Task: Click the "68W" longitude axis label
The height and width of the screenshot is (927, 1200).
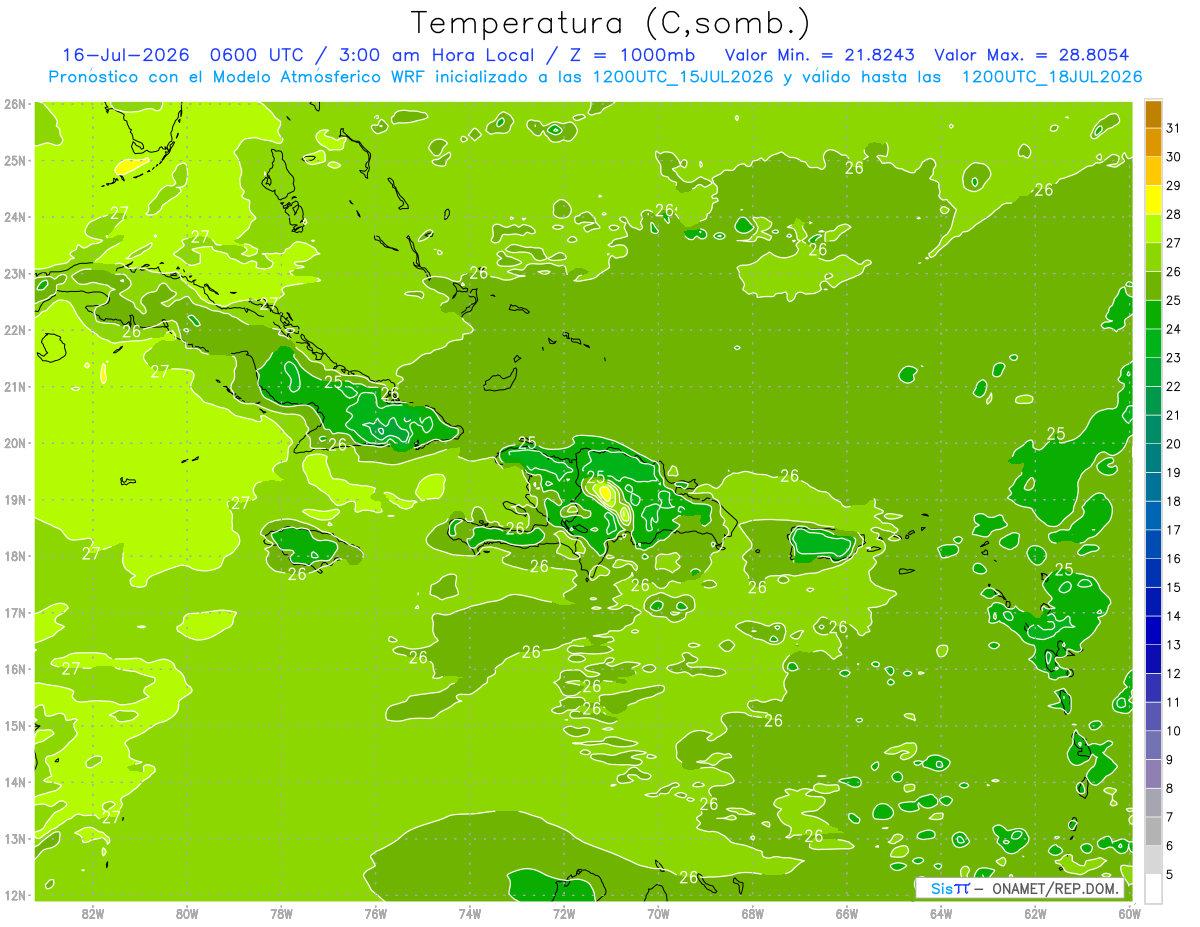Action: pos(753,913)
